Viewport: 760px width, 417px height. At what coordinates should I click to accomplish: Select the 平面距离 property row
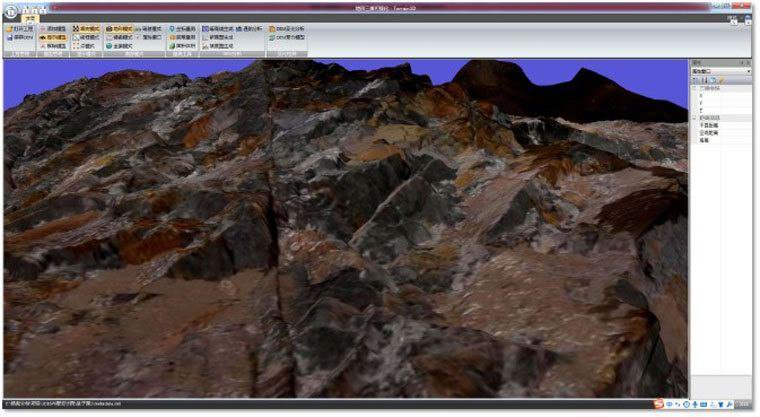pos(721,125)
